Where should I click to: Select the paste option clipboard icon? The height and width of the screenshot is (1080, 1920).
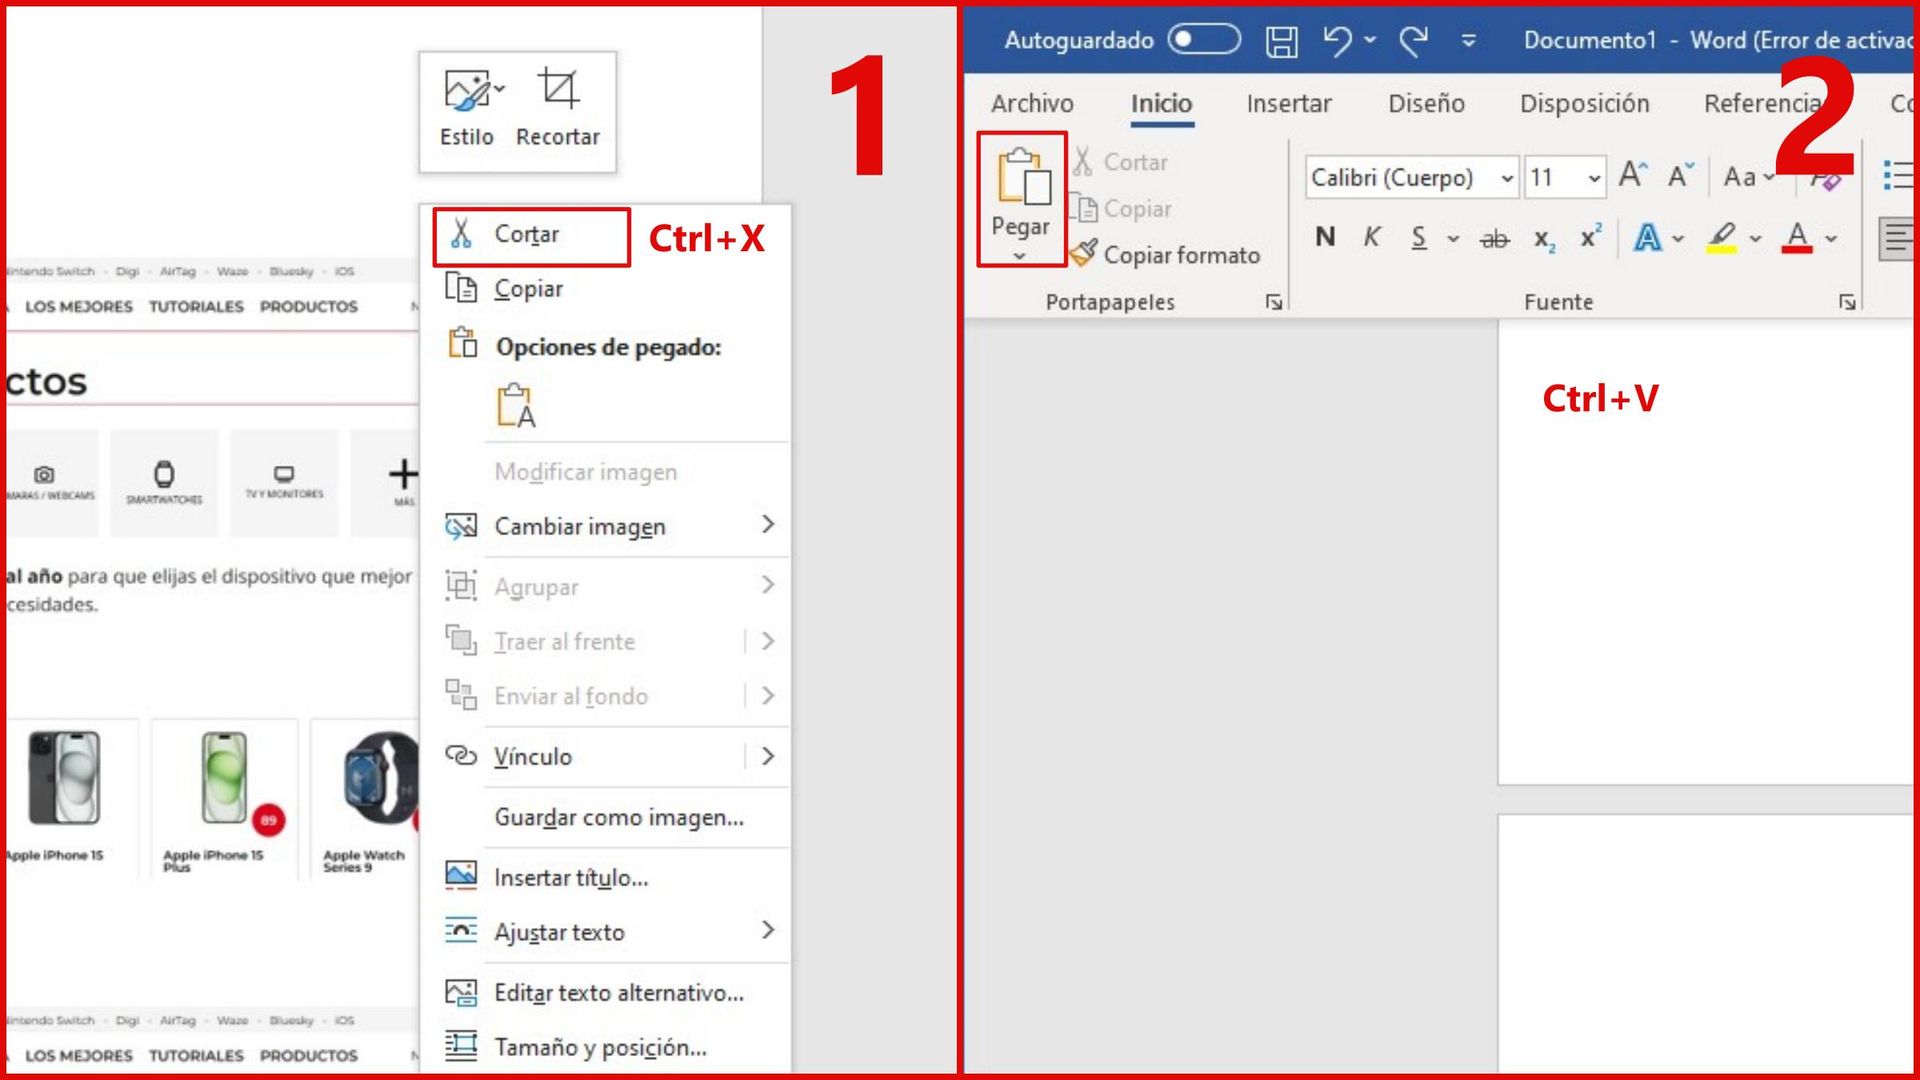point(516,406)
